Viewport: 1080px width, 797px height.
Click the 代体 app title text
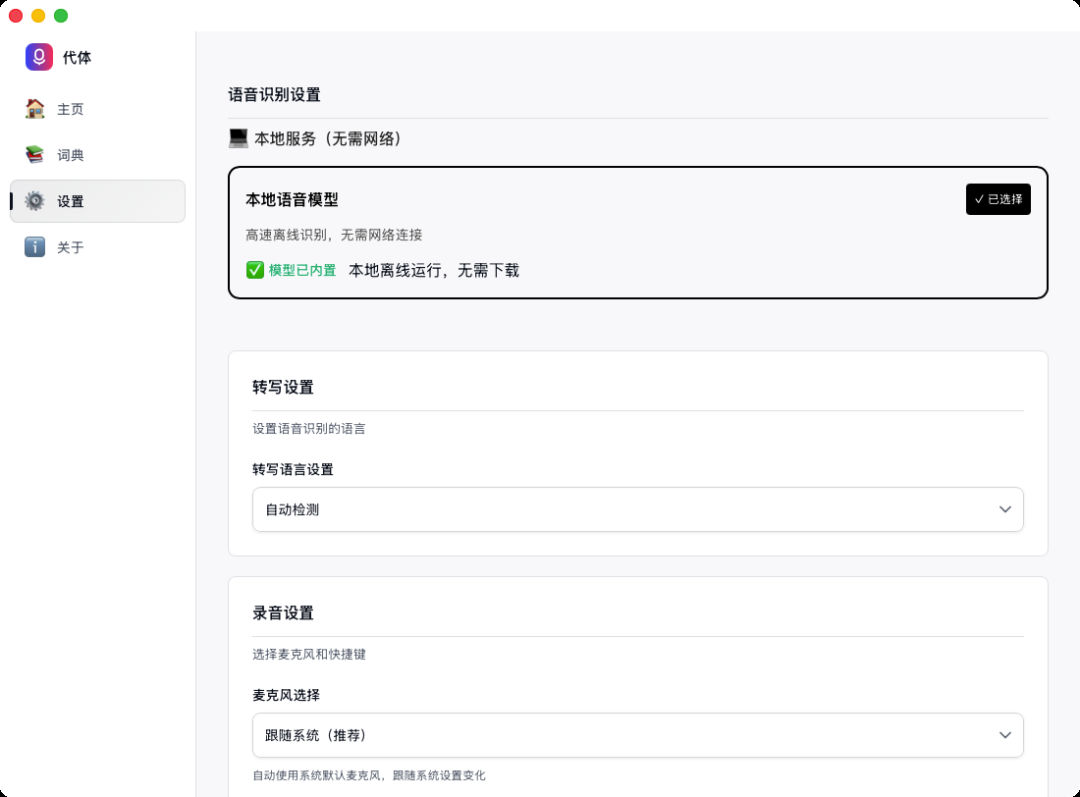[x=77, y=58]
